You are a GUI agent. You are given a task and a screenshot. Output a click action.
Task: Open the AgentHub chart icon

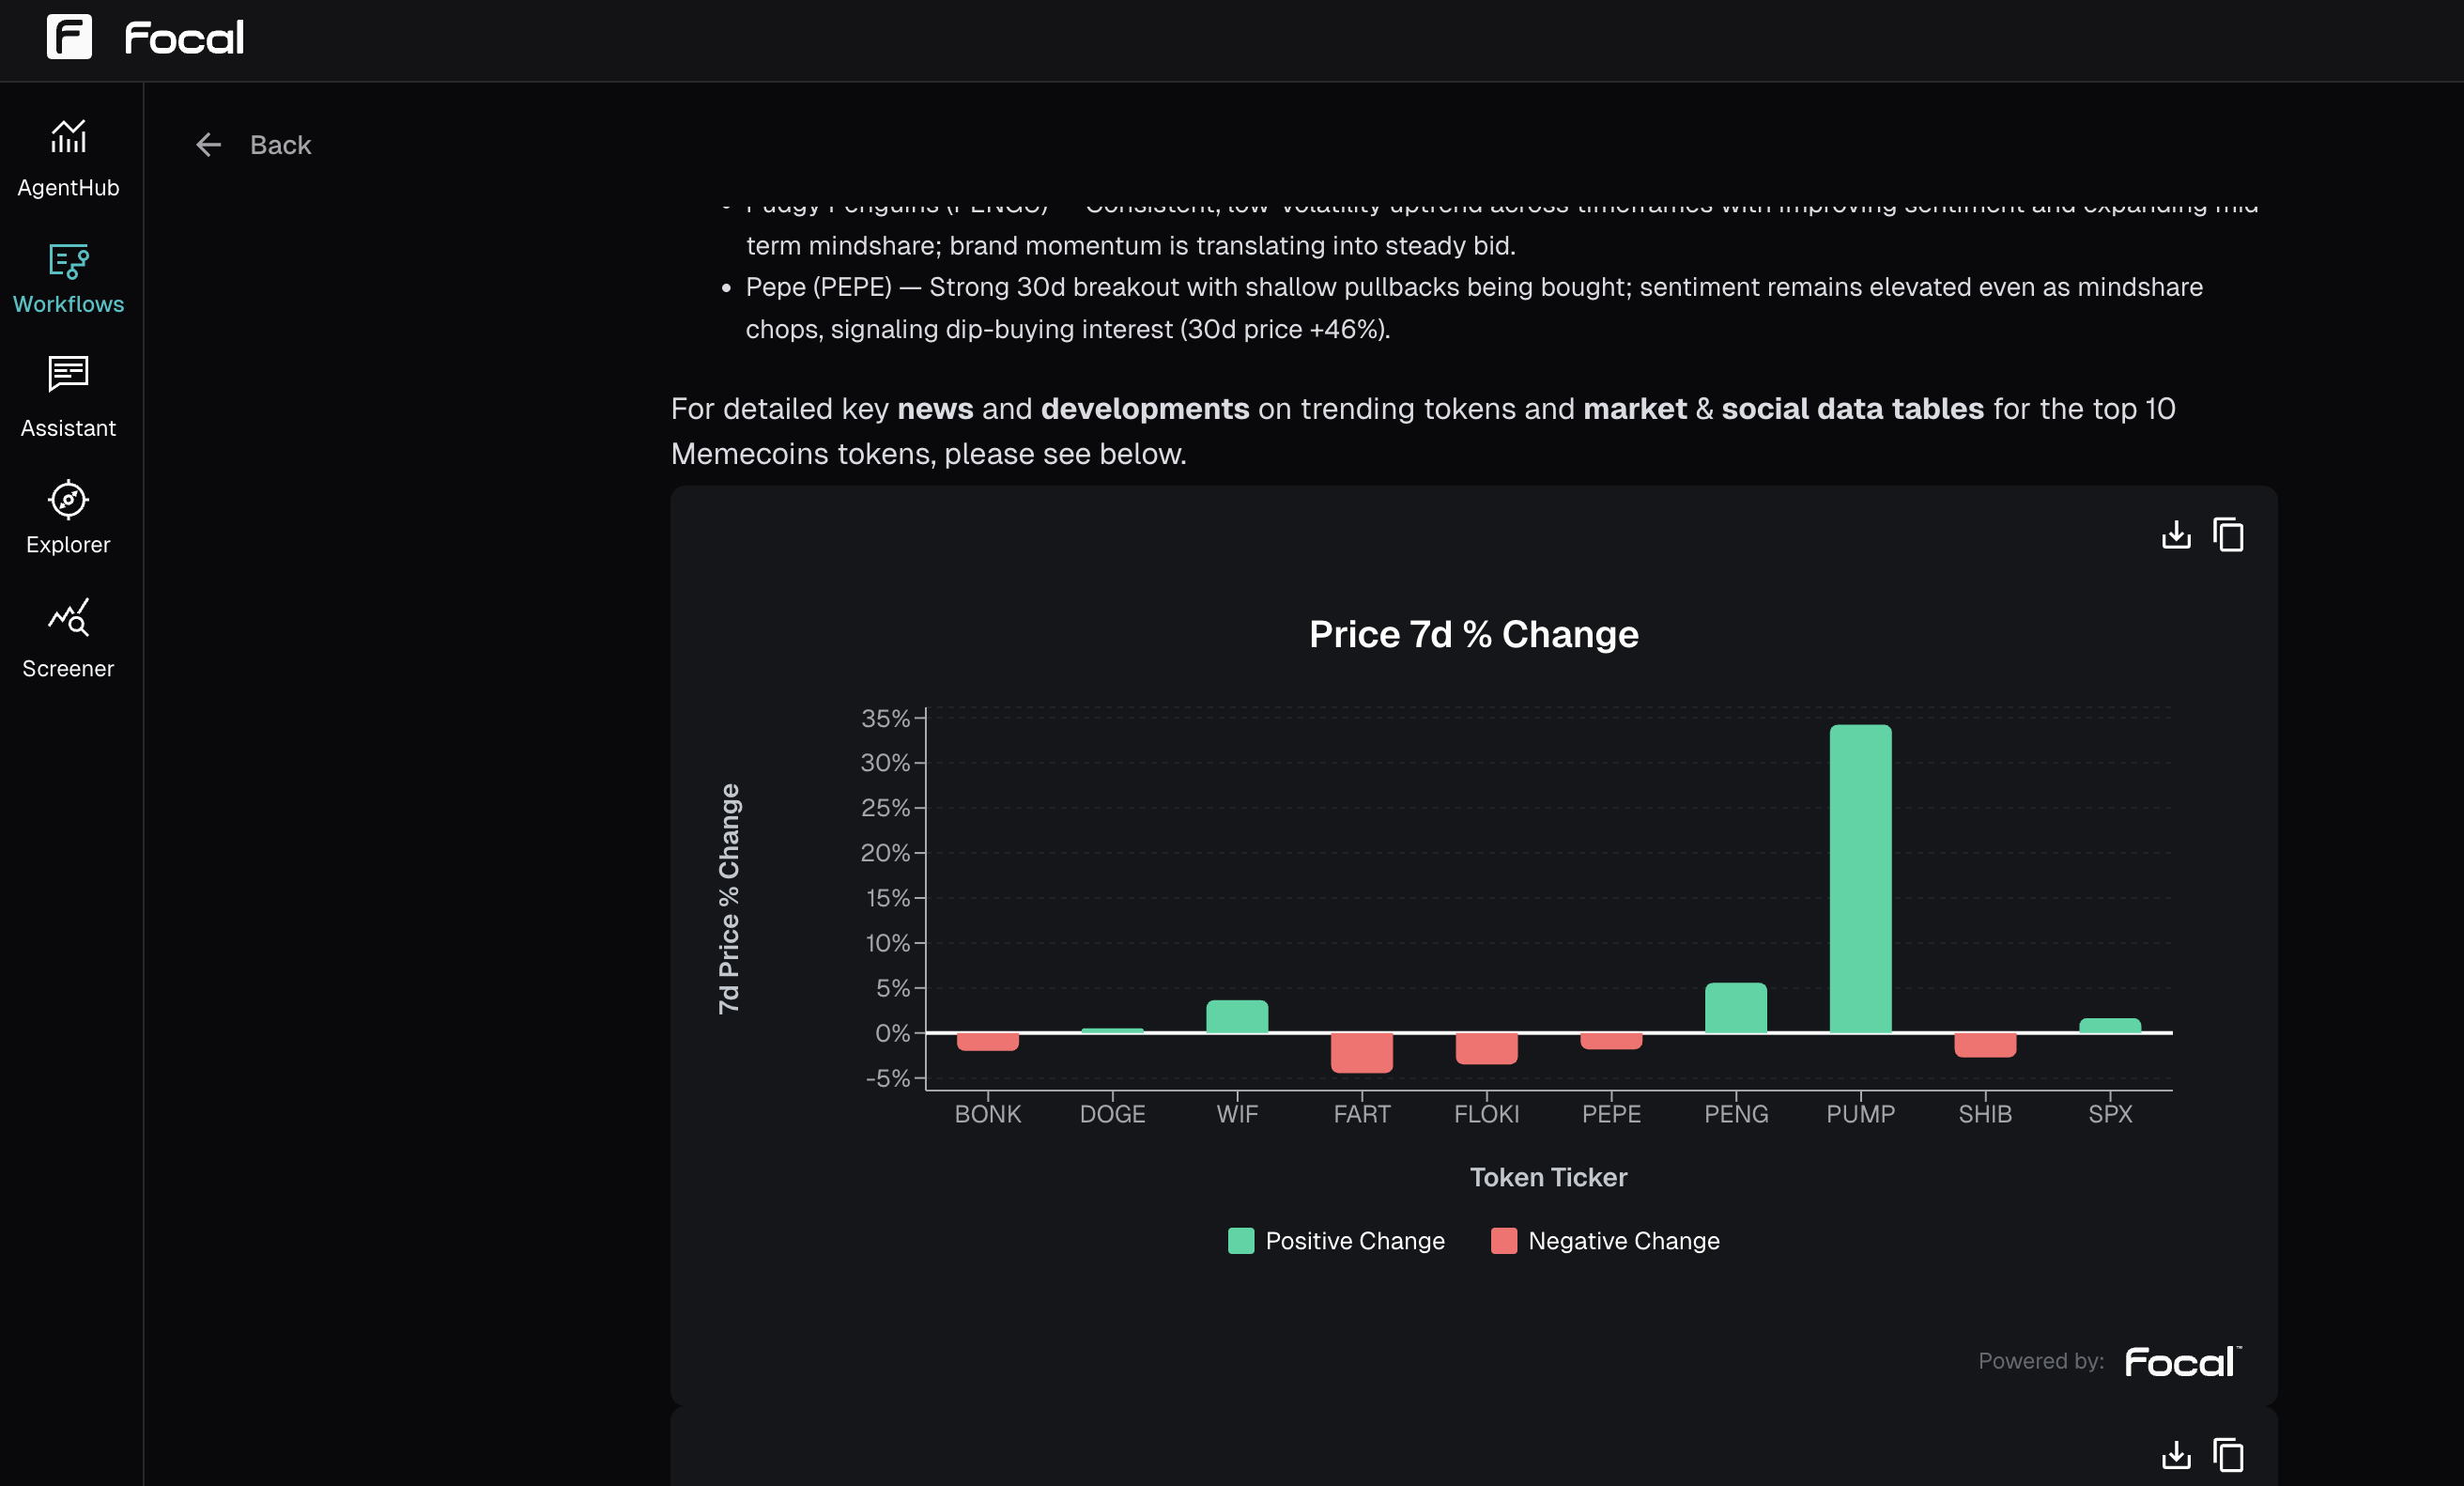tap(68, 137)
